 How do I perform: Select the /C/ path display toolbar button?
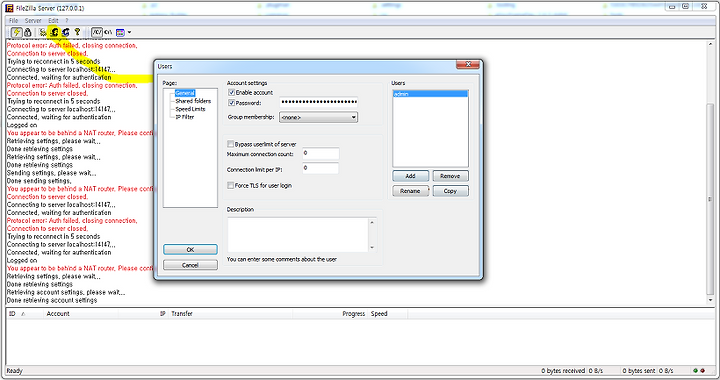(x=96, y=32)
